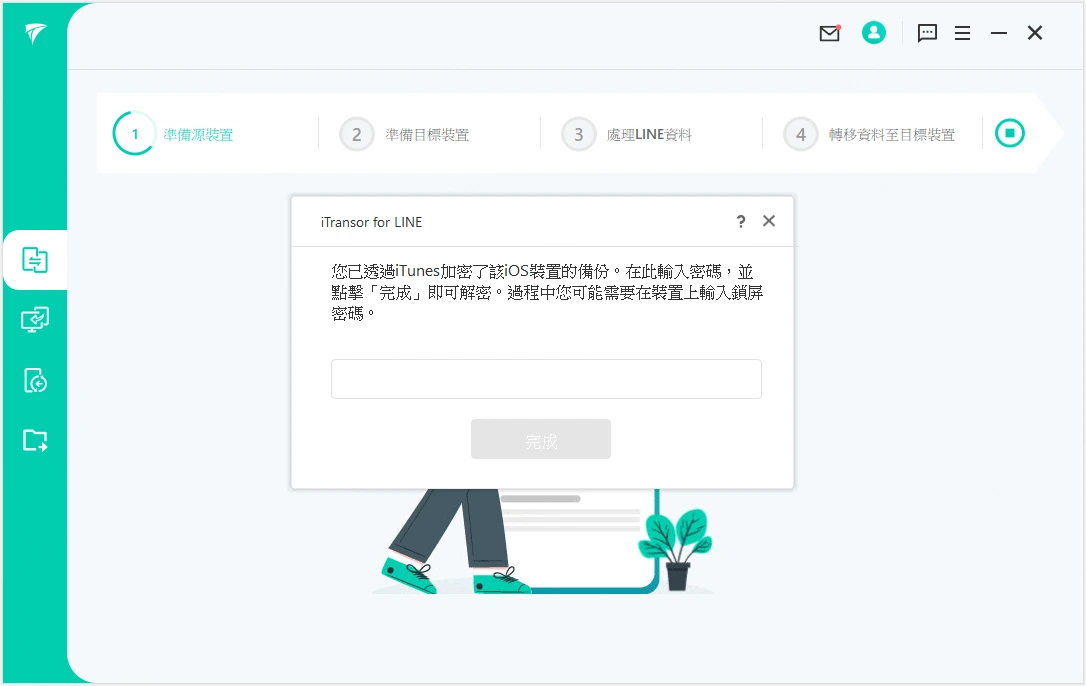This screenshot has width=1086, height=686.
Task: Open the feedback chat bubble icon
Action: (x=927, y=33)
